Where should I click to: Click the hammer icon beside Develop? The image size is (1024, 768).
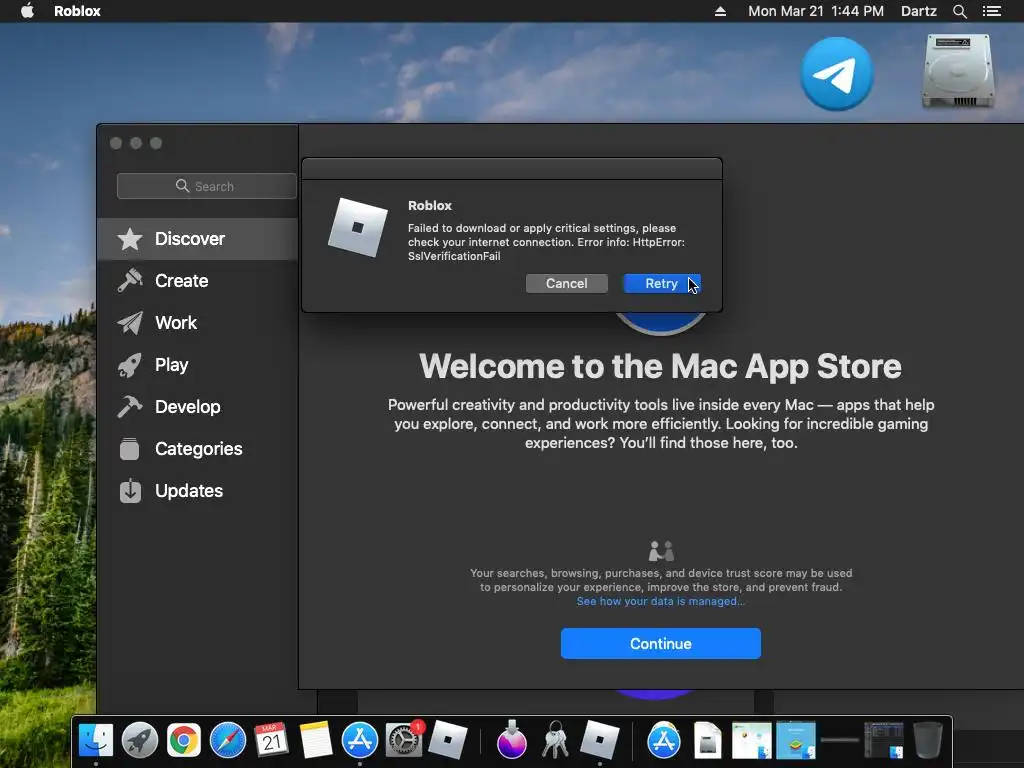(x=130, y=407)
